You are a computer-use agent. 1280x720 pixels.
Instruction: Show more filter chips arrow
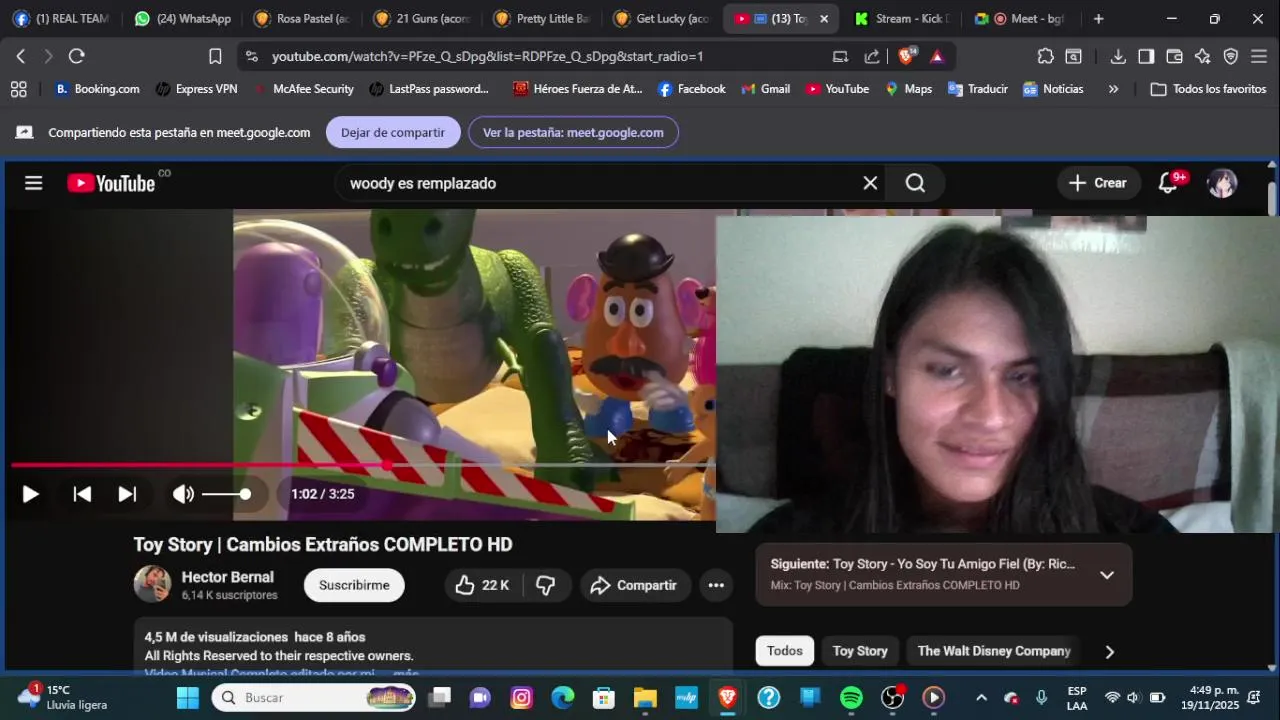(1110, 652)
